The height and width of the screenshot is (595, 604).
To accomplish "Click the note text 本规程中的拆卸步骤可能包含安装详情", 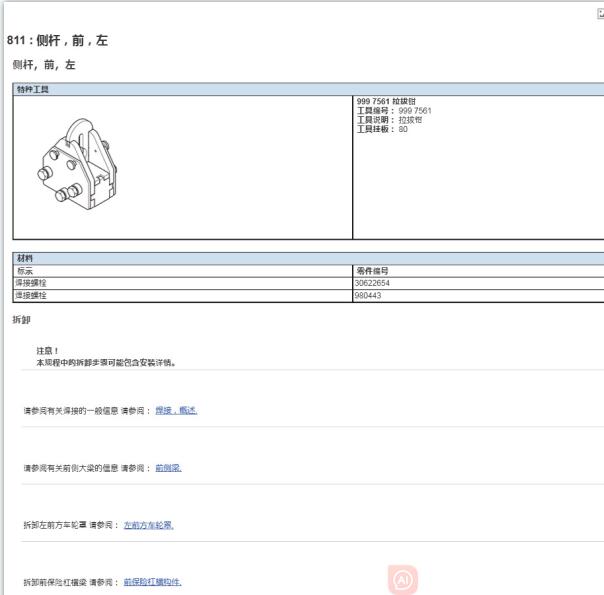I will pyautogui.click(x=106, y=363).
